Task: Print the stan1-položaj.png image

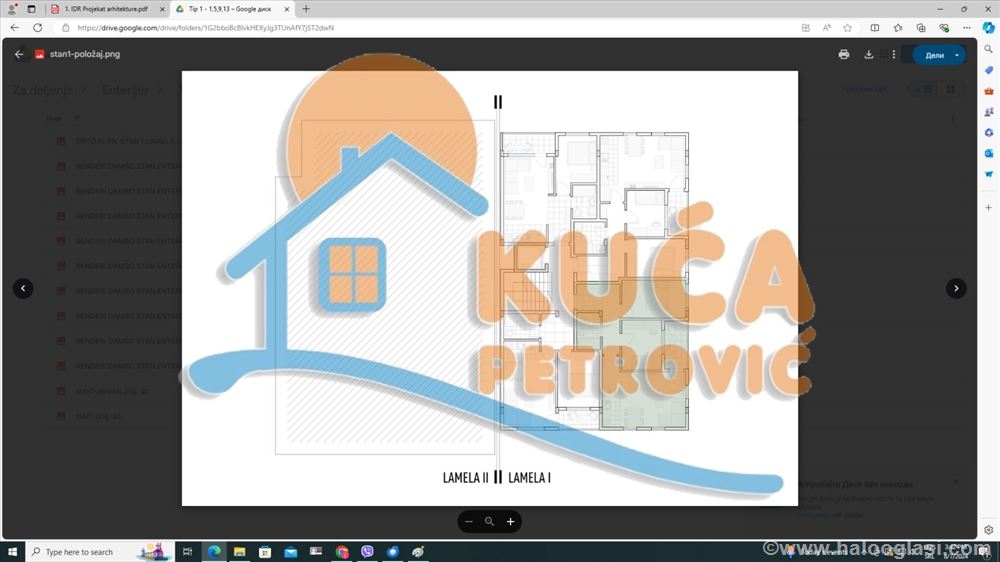Action: 844,55
